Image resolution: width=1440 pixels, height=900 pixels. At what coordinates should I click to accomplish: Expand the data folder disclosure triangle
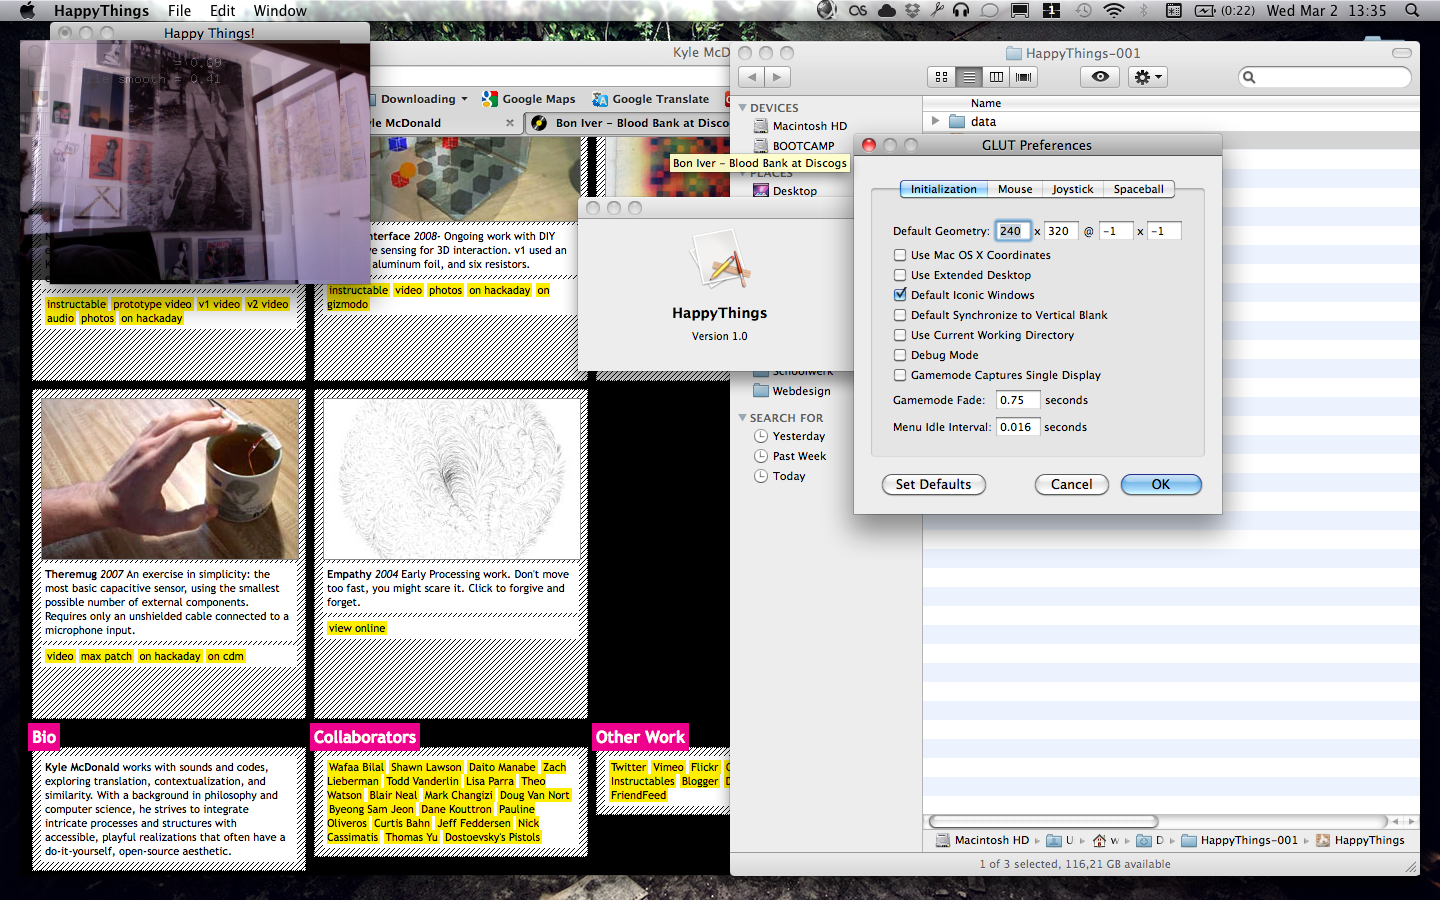coord(936,121)
